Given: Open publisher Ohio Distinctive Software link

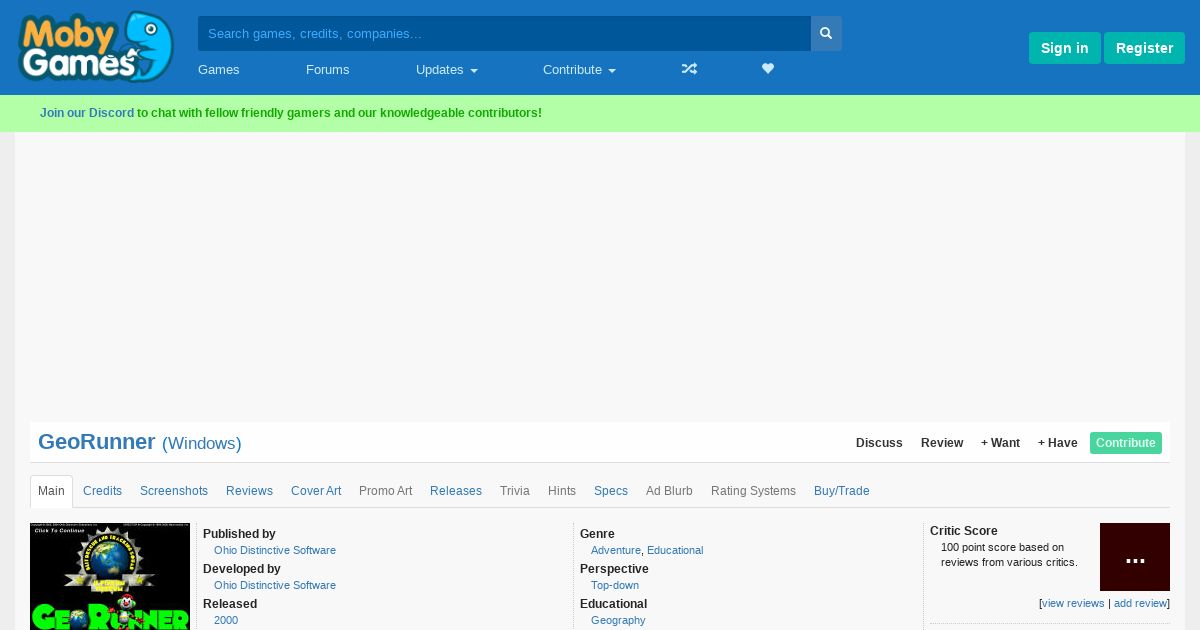Looking at the screenshot, I should click(x=275, y=550).
